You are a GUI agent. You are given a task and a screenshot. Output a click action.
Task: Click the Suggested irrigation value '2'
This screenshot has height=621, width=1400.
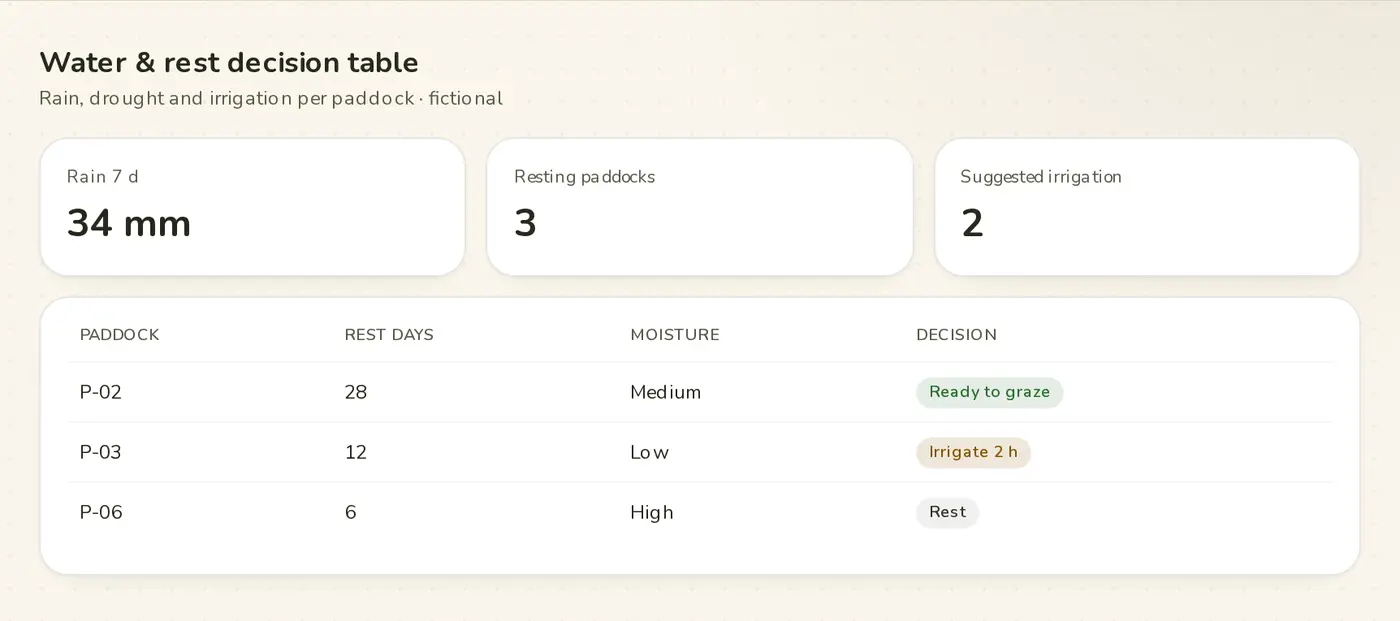point(972,223)
